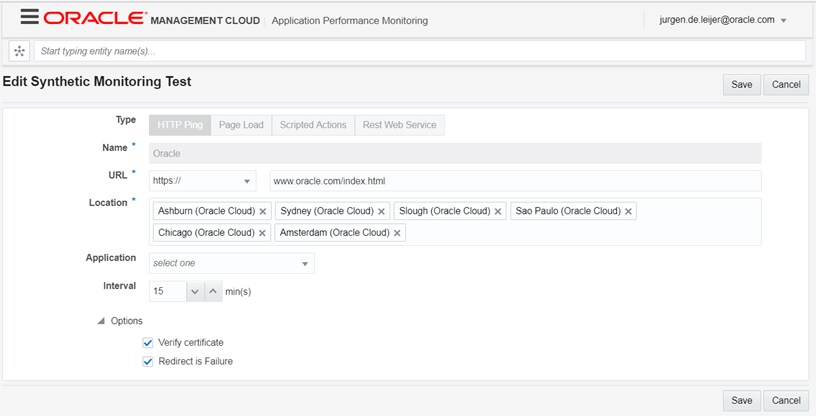The image size is (816, 416).
Task: Remove Amsterdam (Oracle Cloud) location tag
Action: tap(397, 233)
